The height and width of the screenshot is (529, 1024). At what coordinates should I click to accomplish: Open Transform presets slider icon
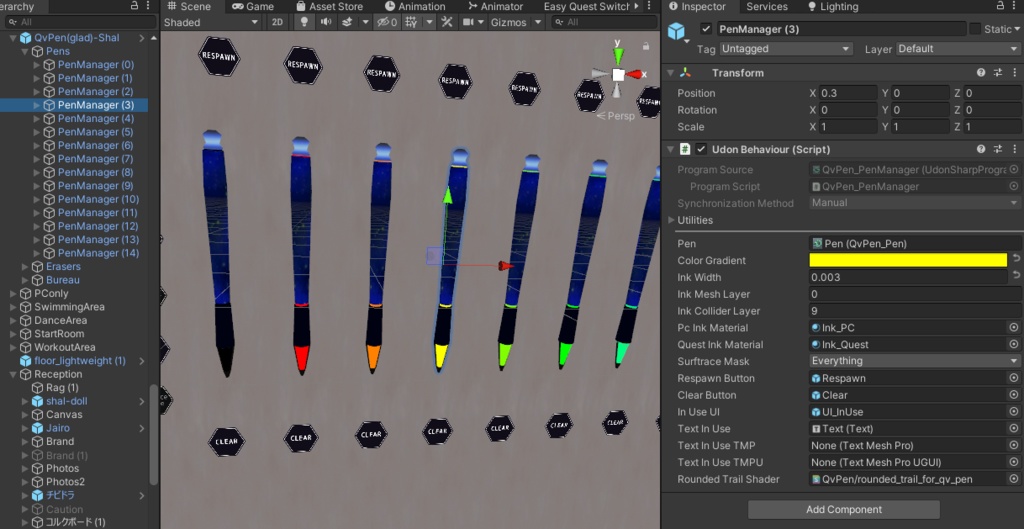998,73
